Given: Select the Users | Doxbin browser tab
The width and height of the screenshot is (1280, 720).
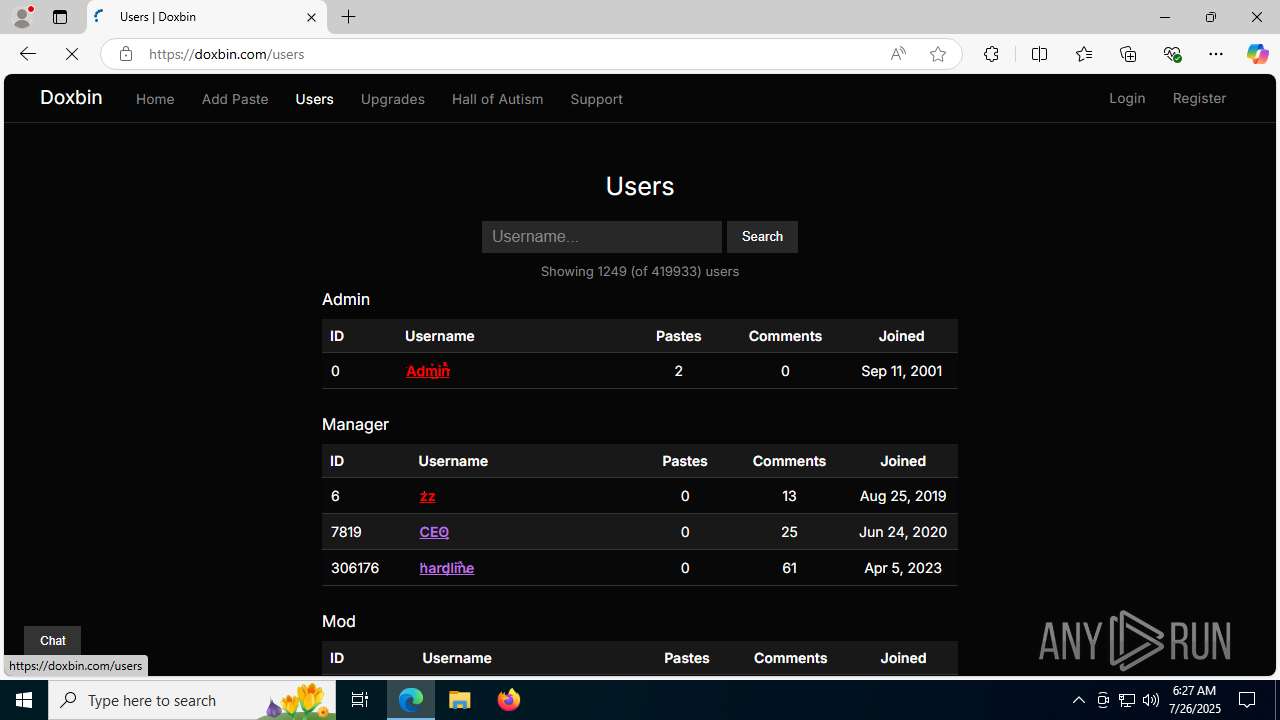Looking at the screenshot, I should point(206,17).
